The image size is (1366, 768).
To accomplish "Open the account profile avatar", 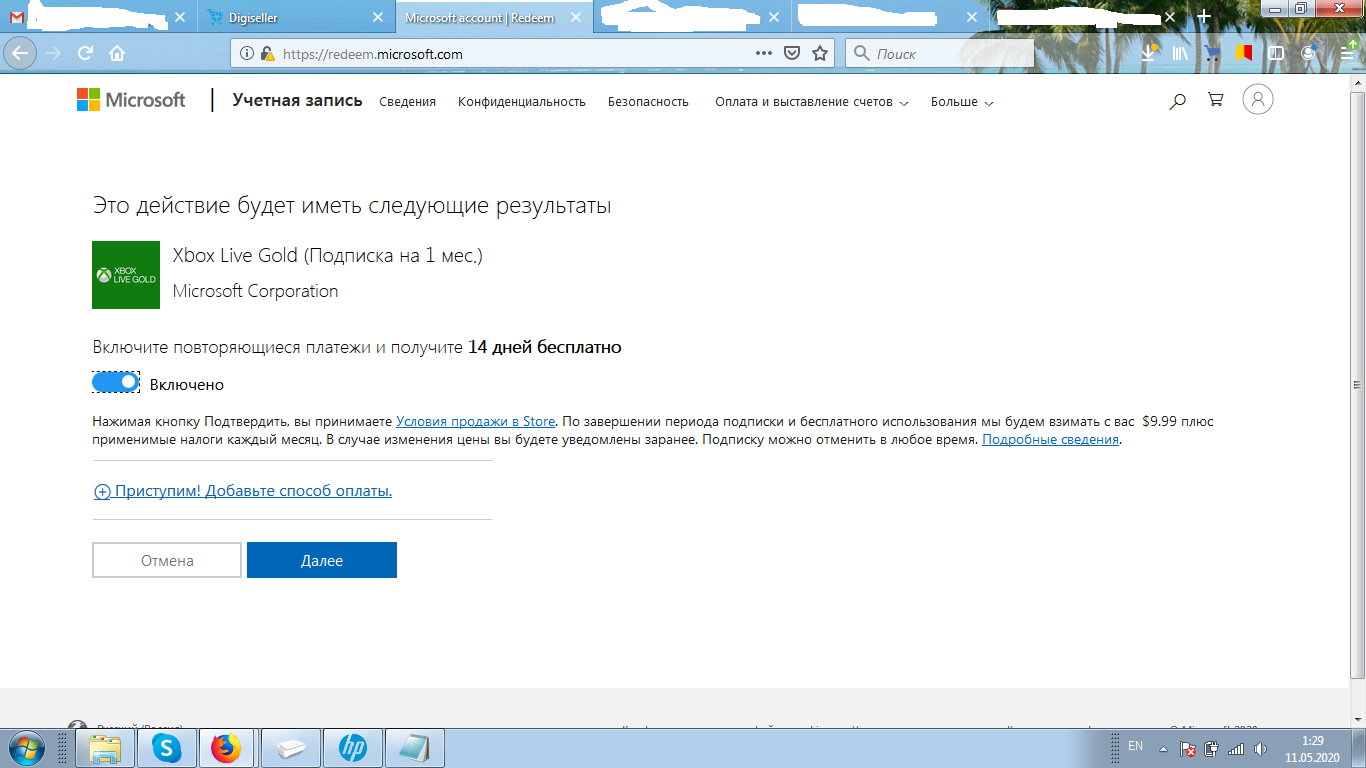I will pos(1258,99).
